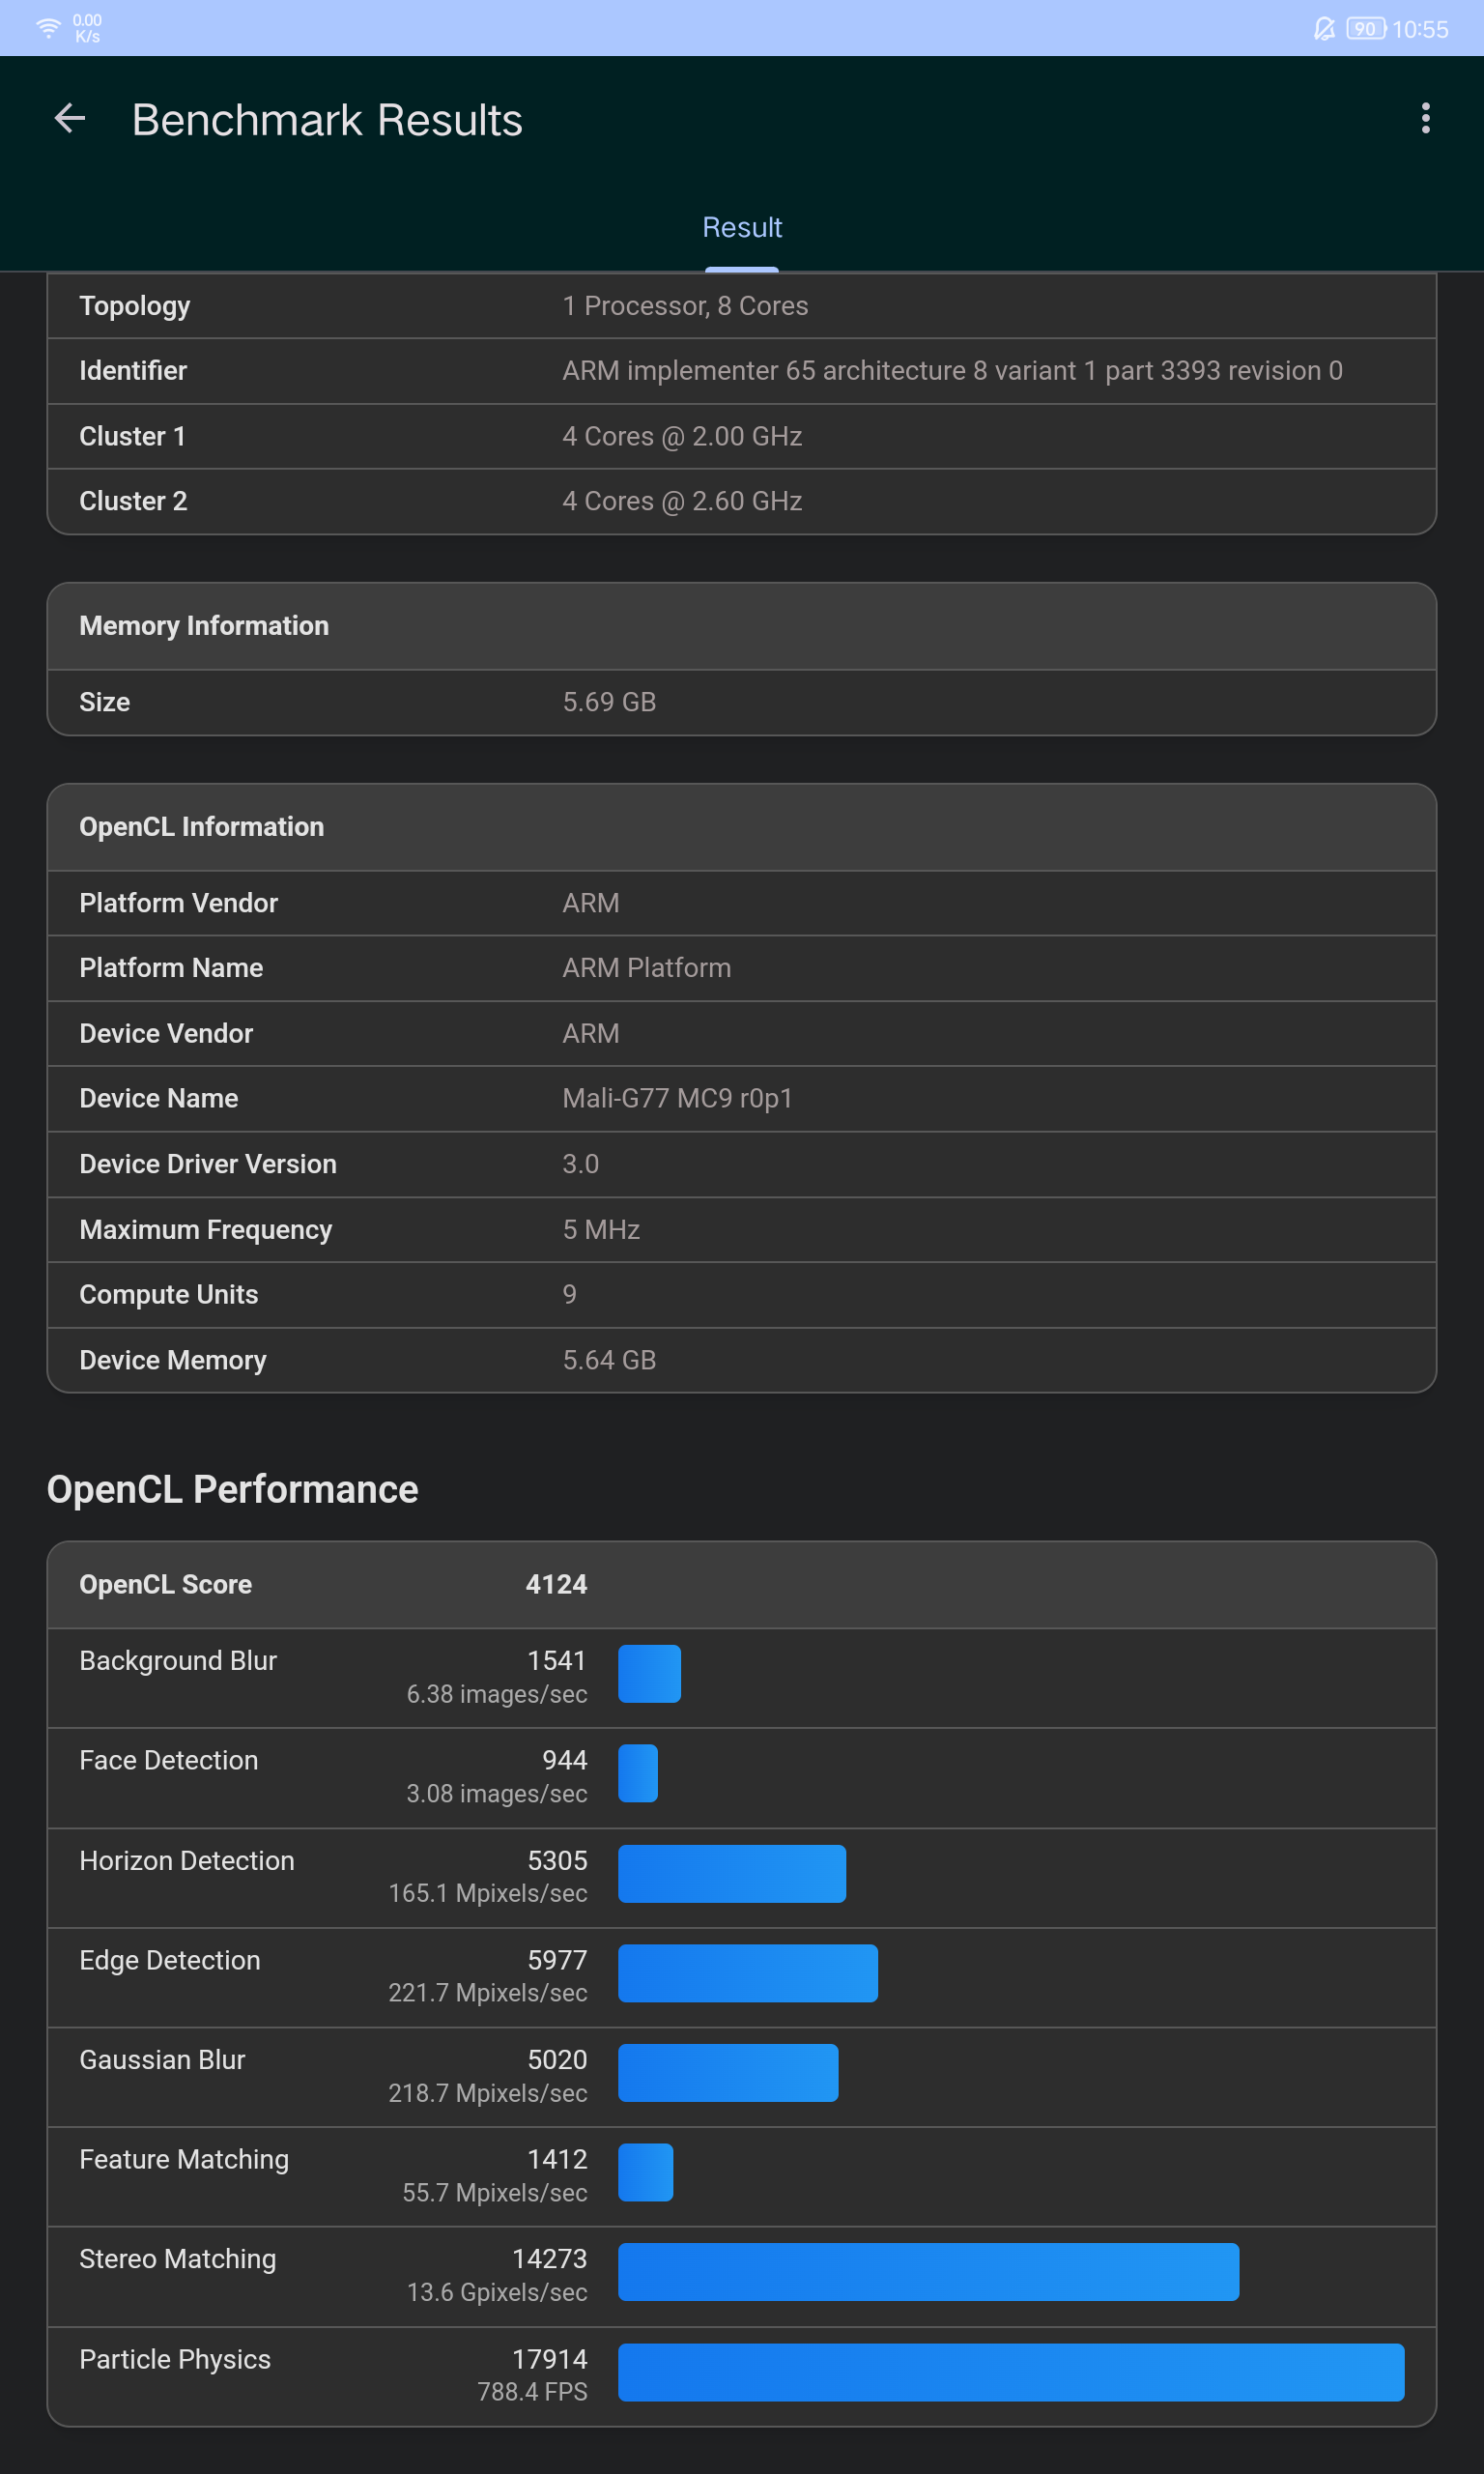
Task: Tap the Horizon Detection score '5305'
Action: tap(557, 1861)
